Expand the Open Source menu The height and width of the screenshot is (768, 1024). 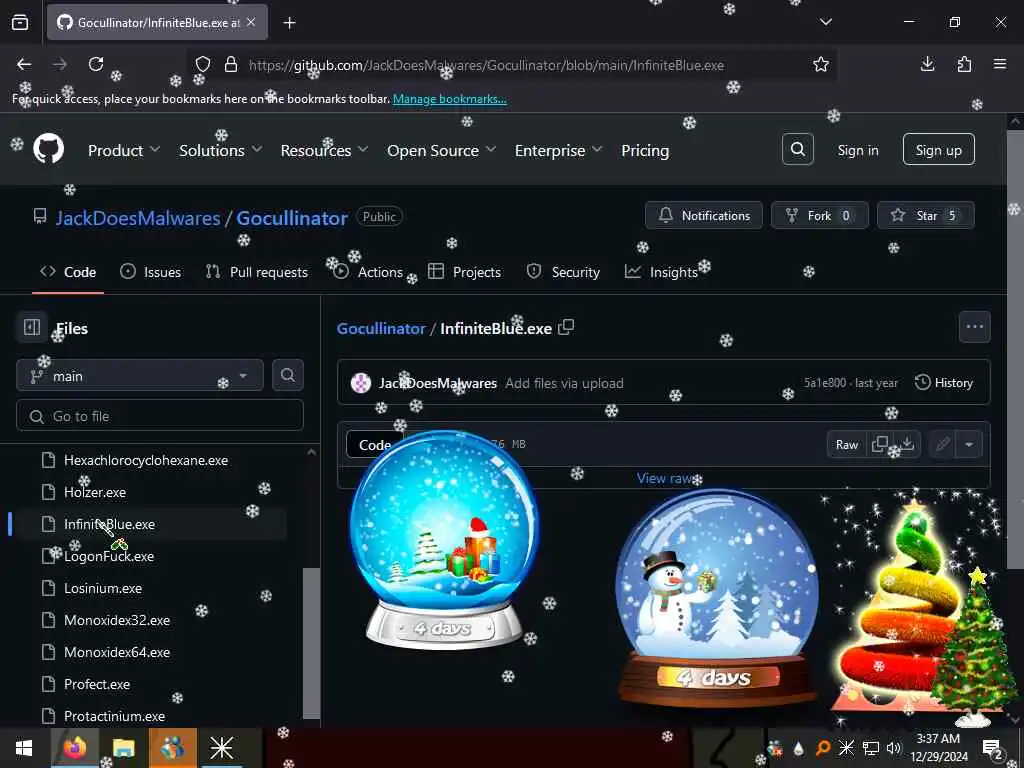(x=441, y=150)
